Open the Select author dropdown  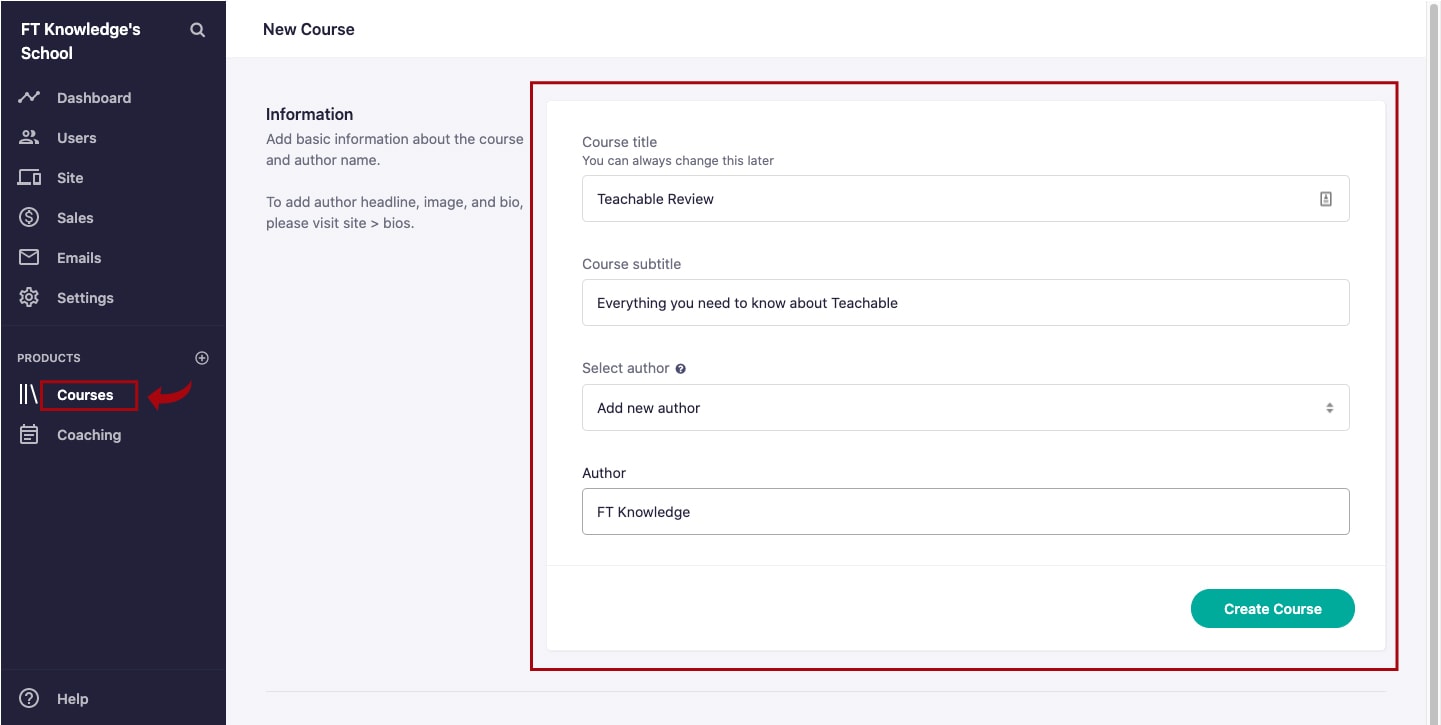[965, 407]
